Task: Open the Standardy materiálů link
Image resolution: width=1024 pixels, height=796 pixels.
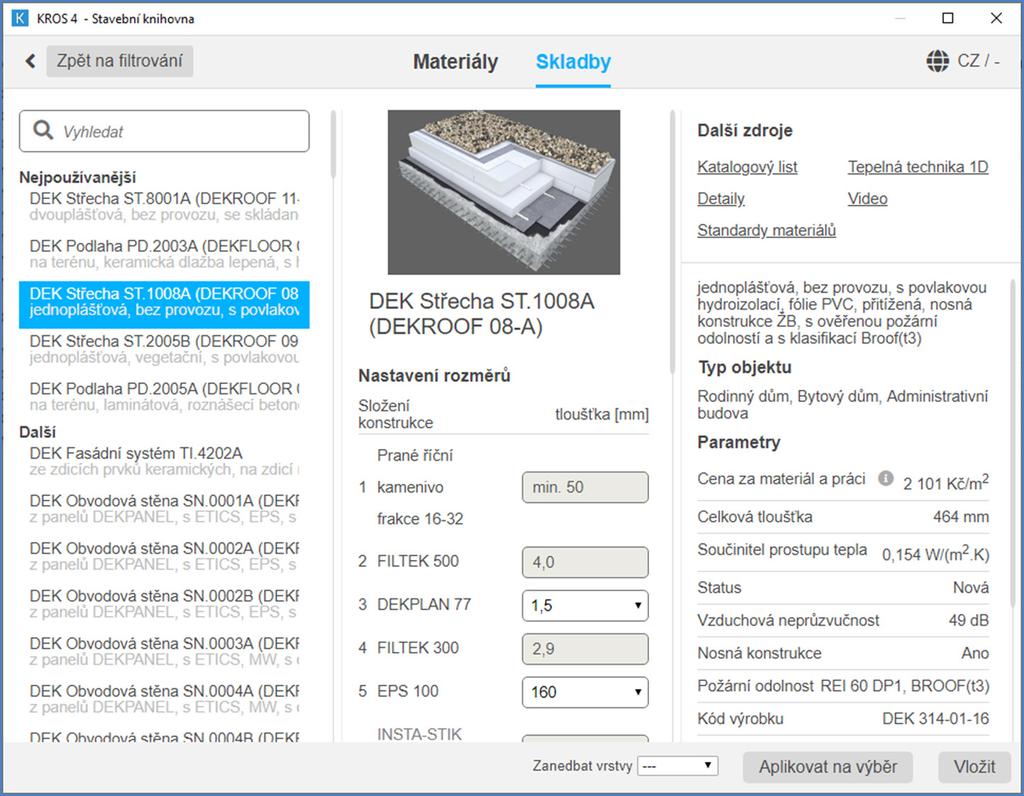Action: pyautogui.click(x=767, y=231)
